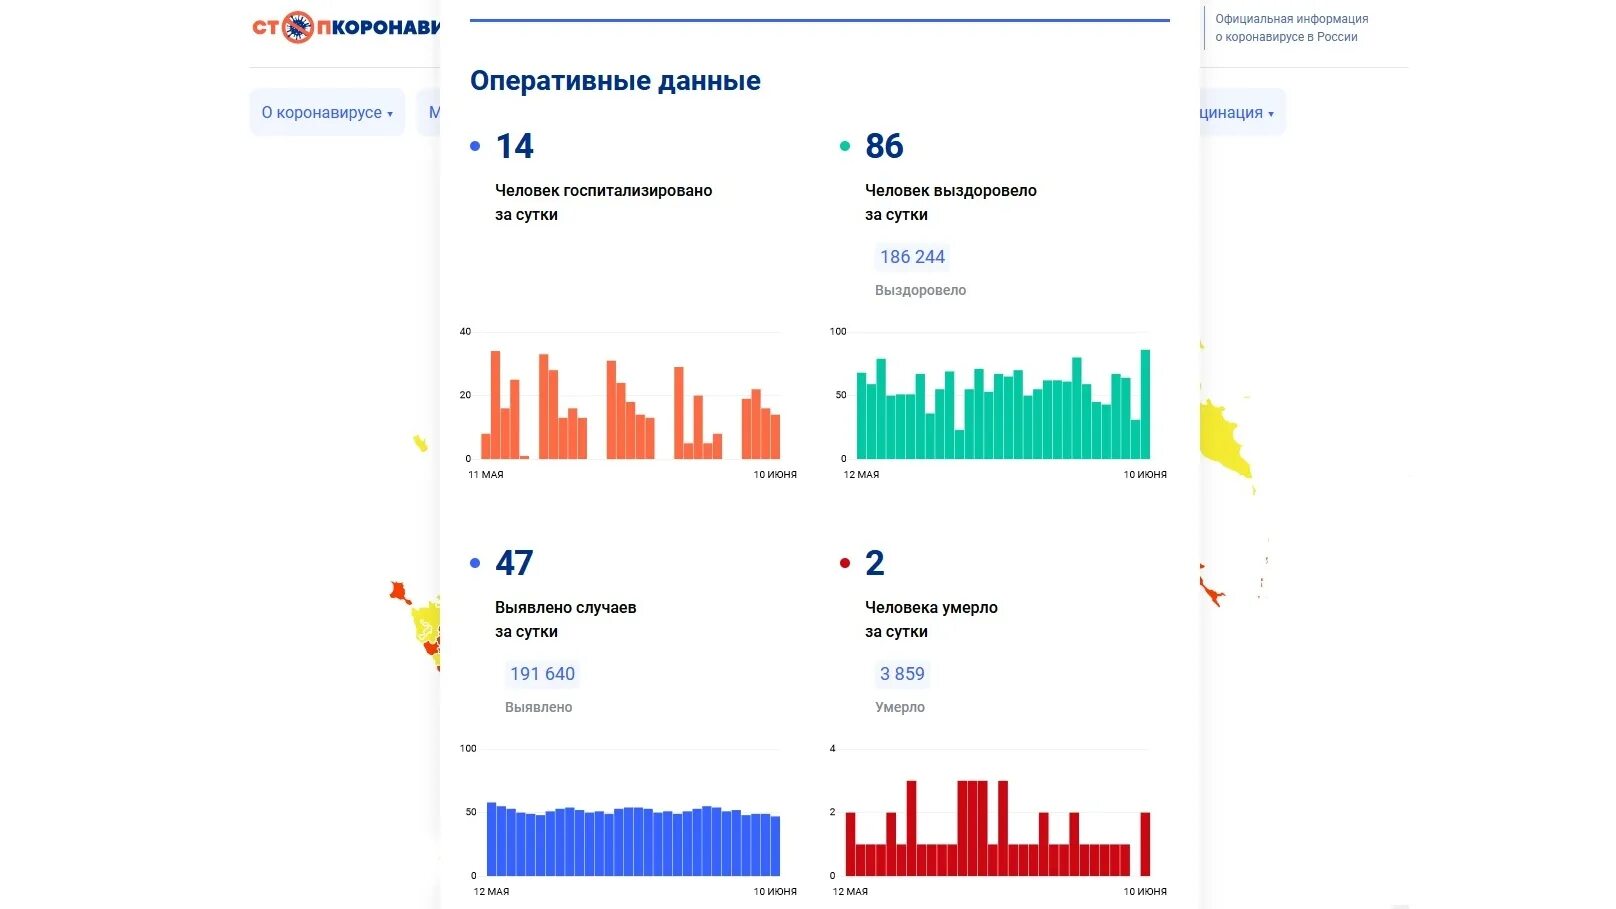Click the last bar in the green recoveries chart

pos(1145,404)
